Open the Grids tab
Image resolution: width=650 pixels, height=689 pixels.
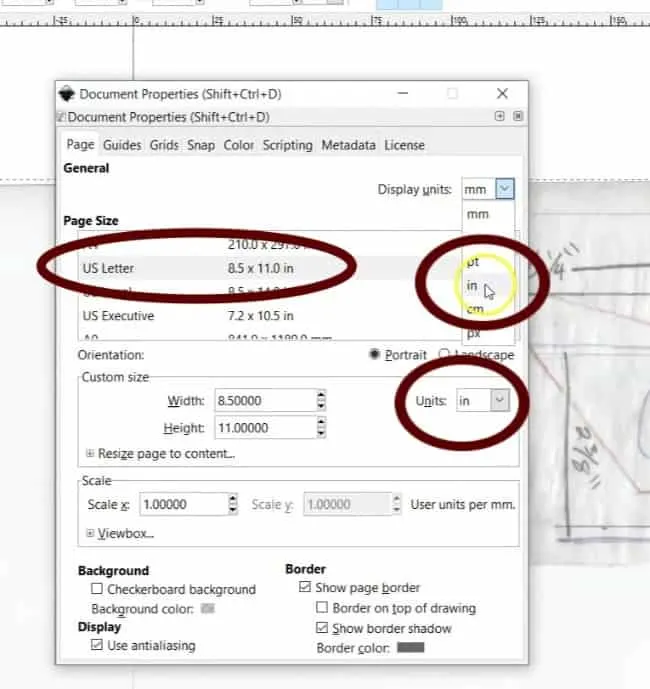pyautogui.click(x=164, y=145)
